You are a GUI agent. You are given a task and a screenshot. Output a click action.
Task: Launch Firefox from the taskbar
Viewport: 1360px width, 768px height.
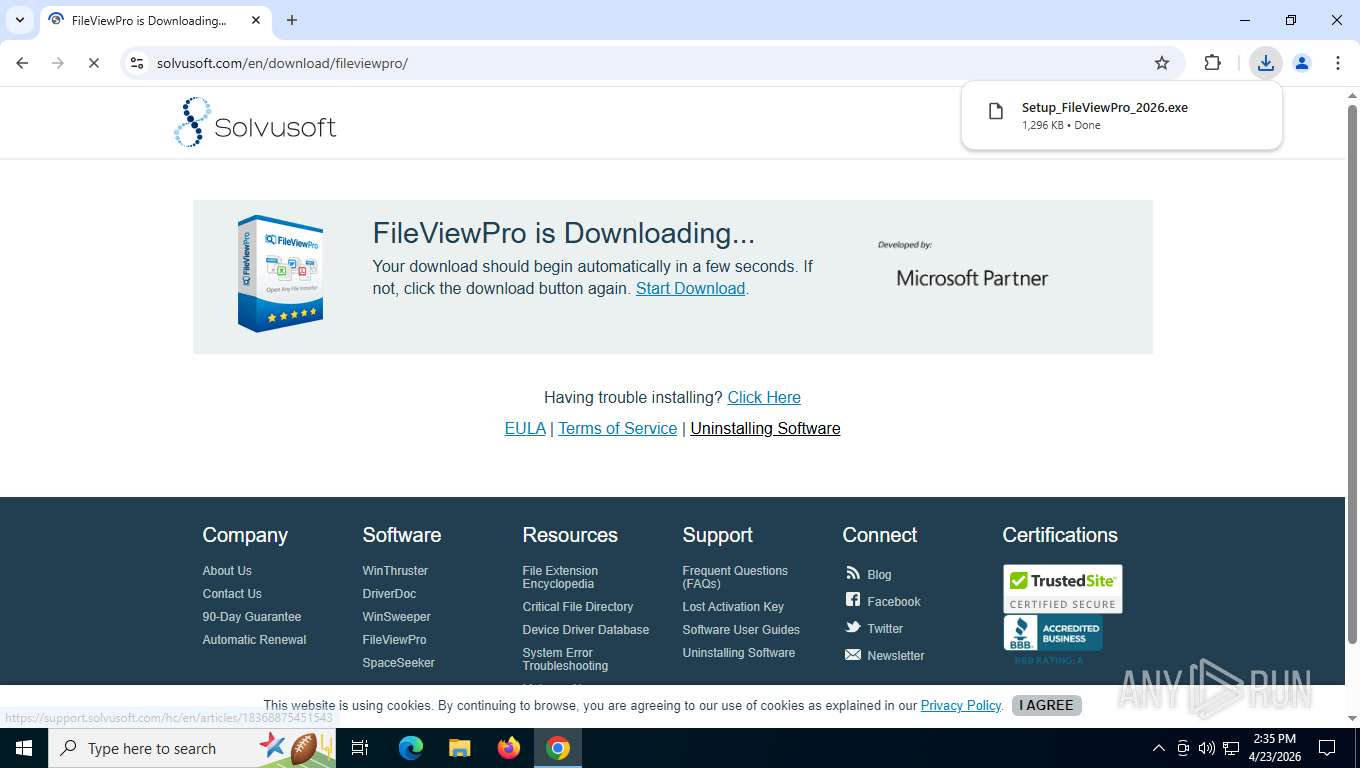coord(508,748)
